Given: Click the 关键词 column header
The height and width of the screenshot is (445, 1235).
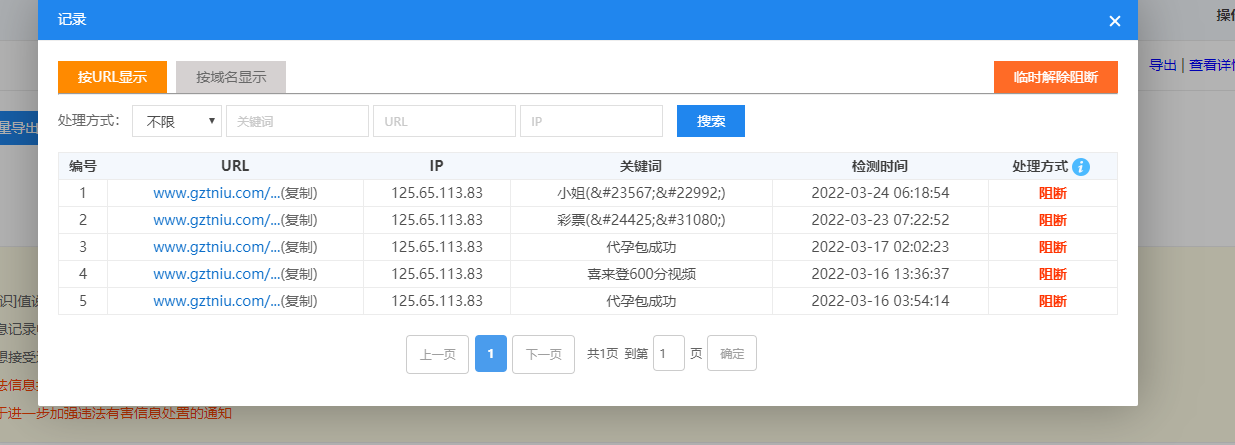Looking at the screenshot, I should point(641,166).
